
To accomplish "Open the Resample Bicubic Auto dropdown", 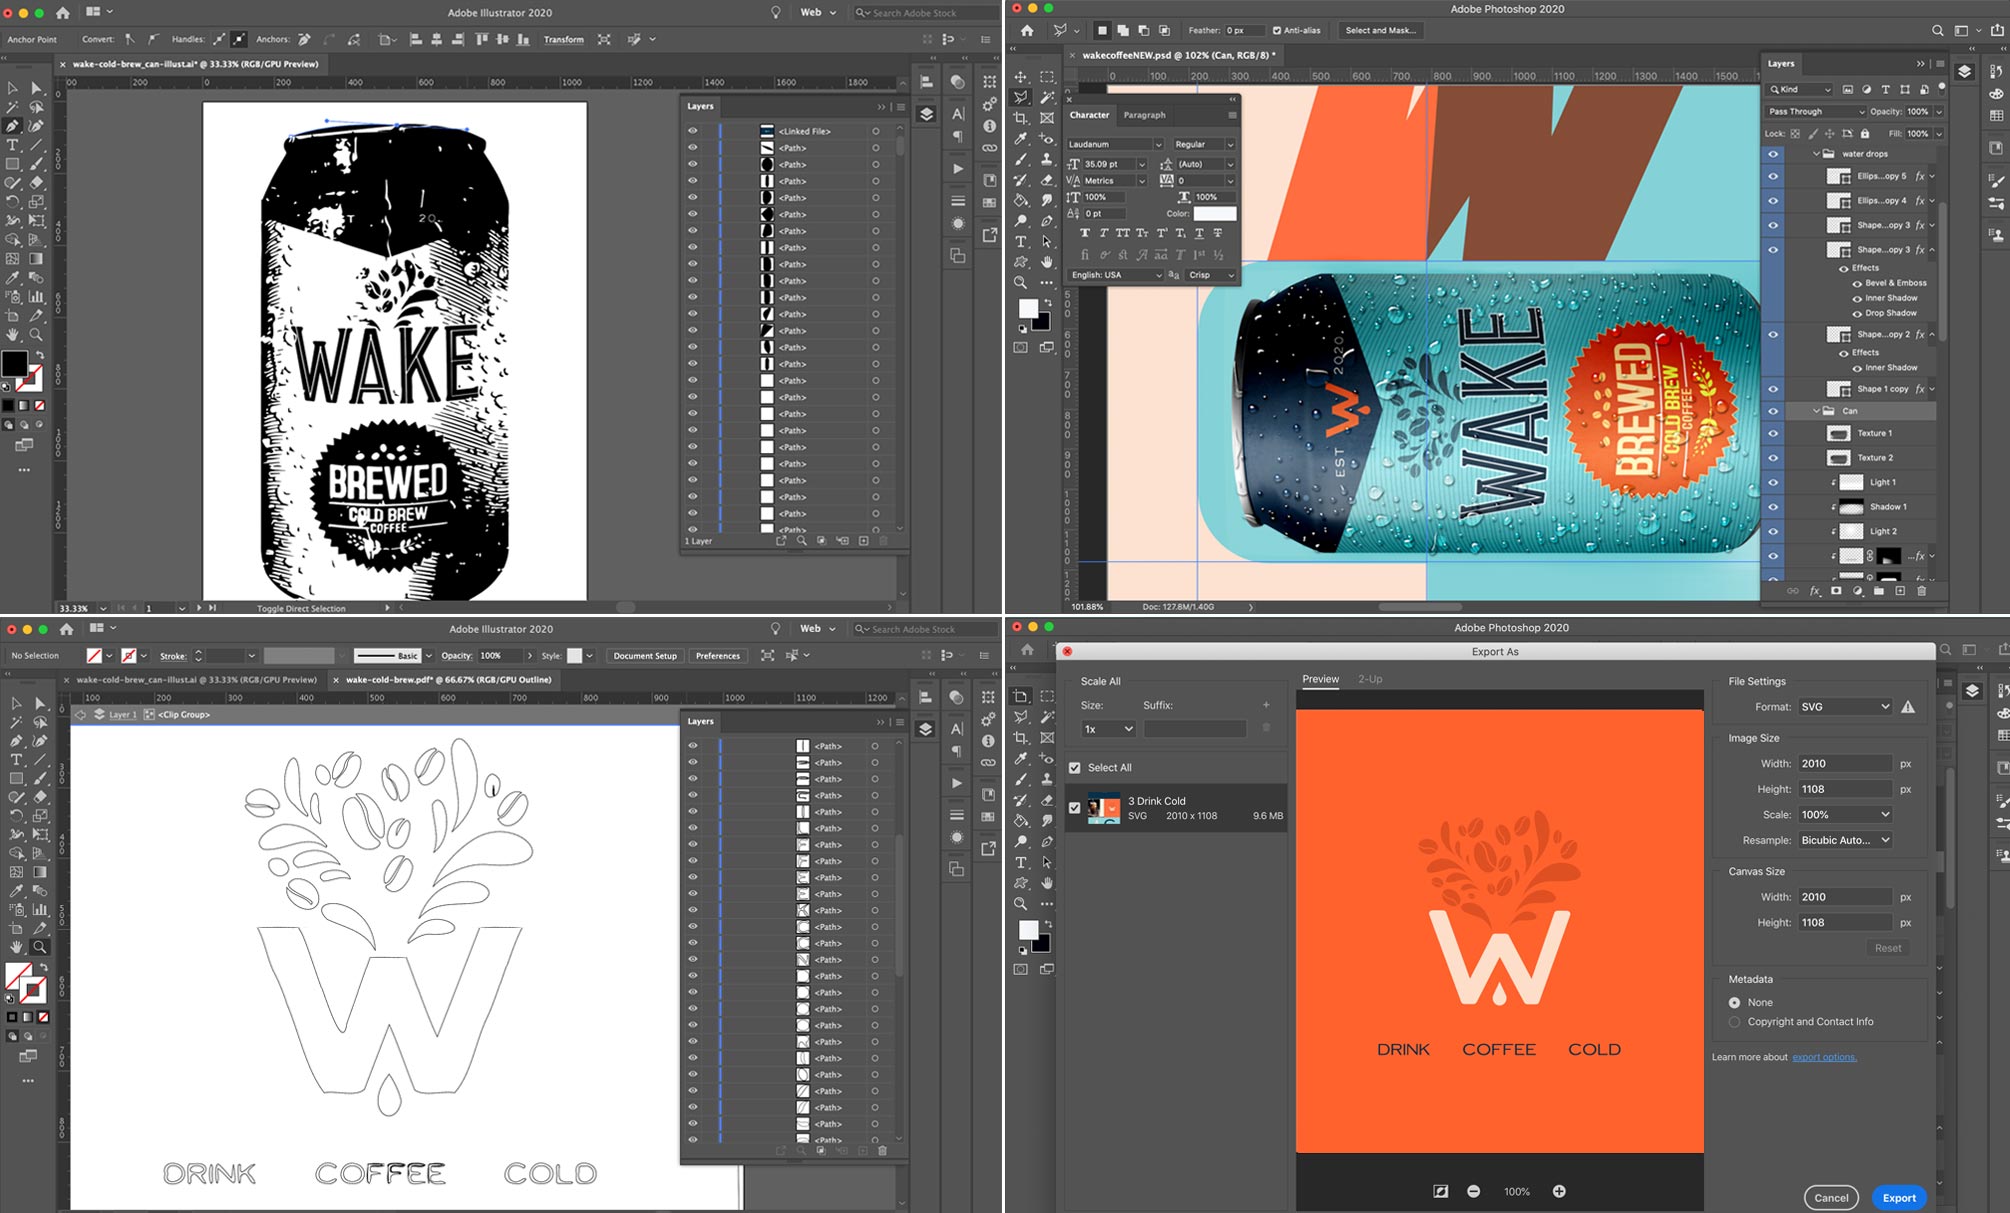I will (1845, 840).
